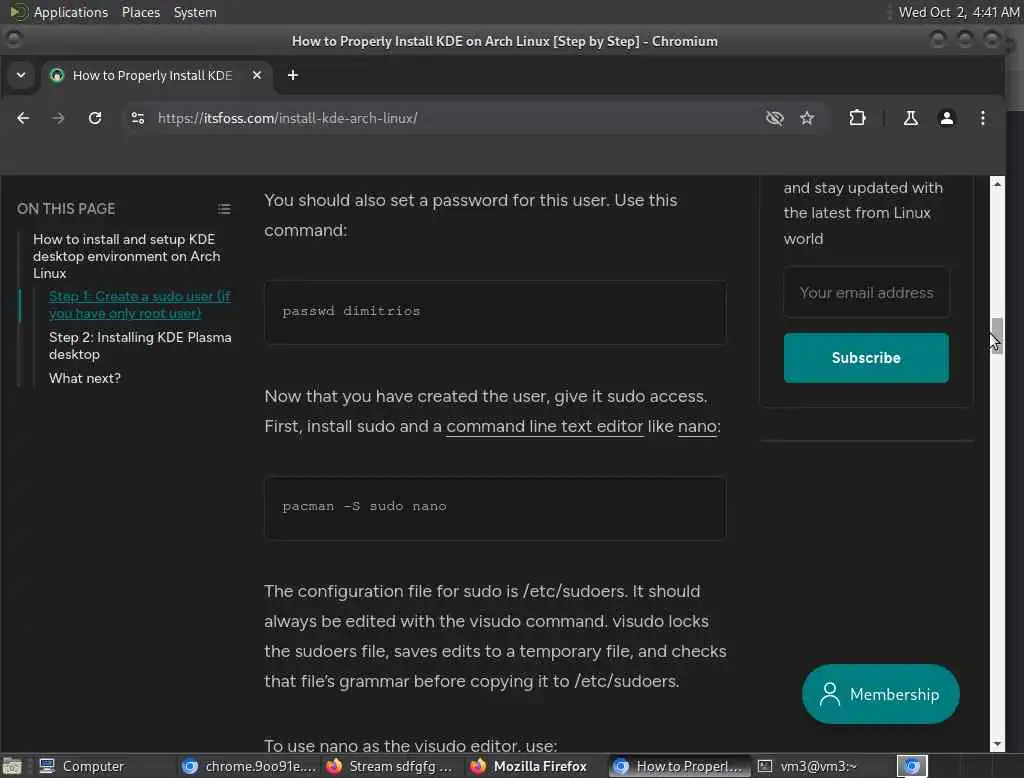This screenshot has height=778, width=1024.
Task: Click the Chromium icon at taskbar right end
Action: coord(912,766)
